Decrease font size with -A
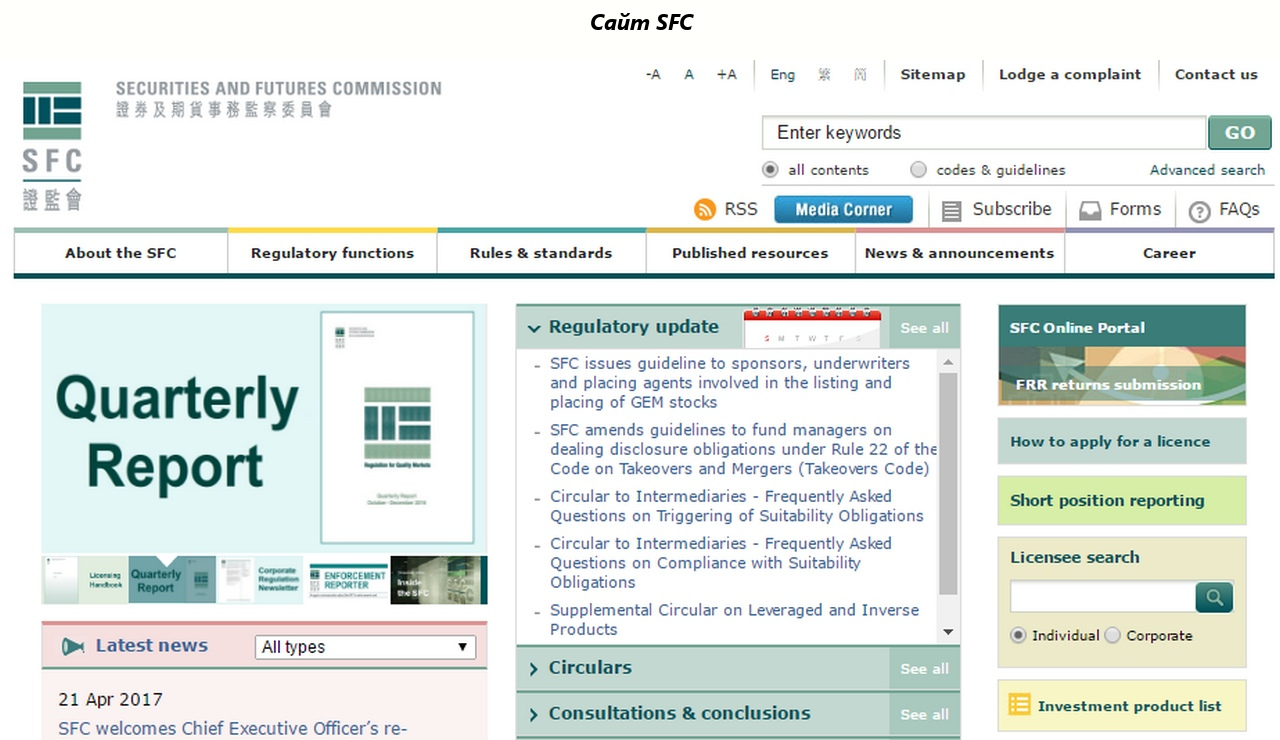Image resolution: width=1280 pixels, height=740 pixels. pos(653,75)
